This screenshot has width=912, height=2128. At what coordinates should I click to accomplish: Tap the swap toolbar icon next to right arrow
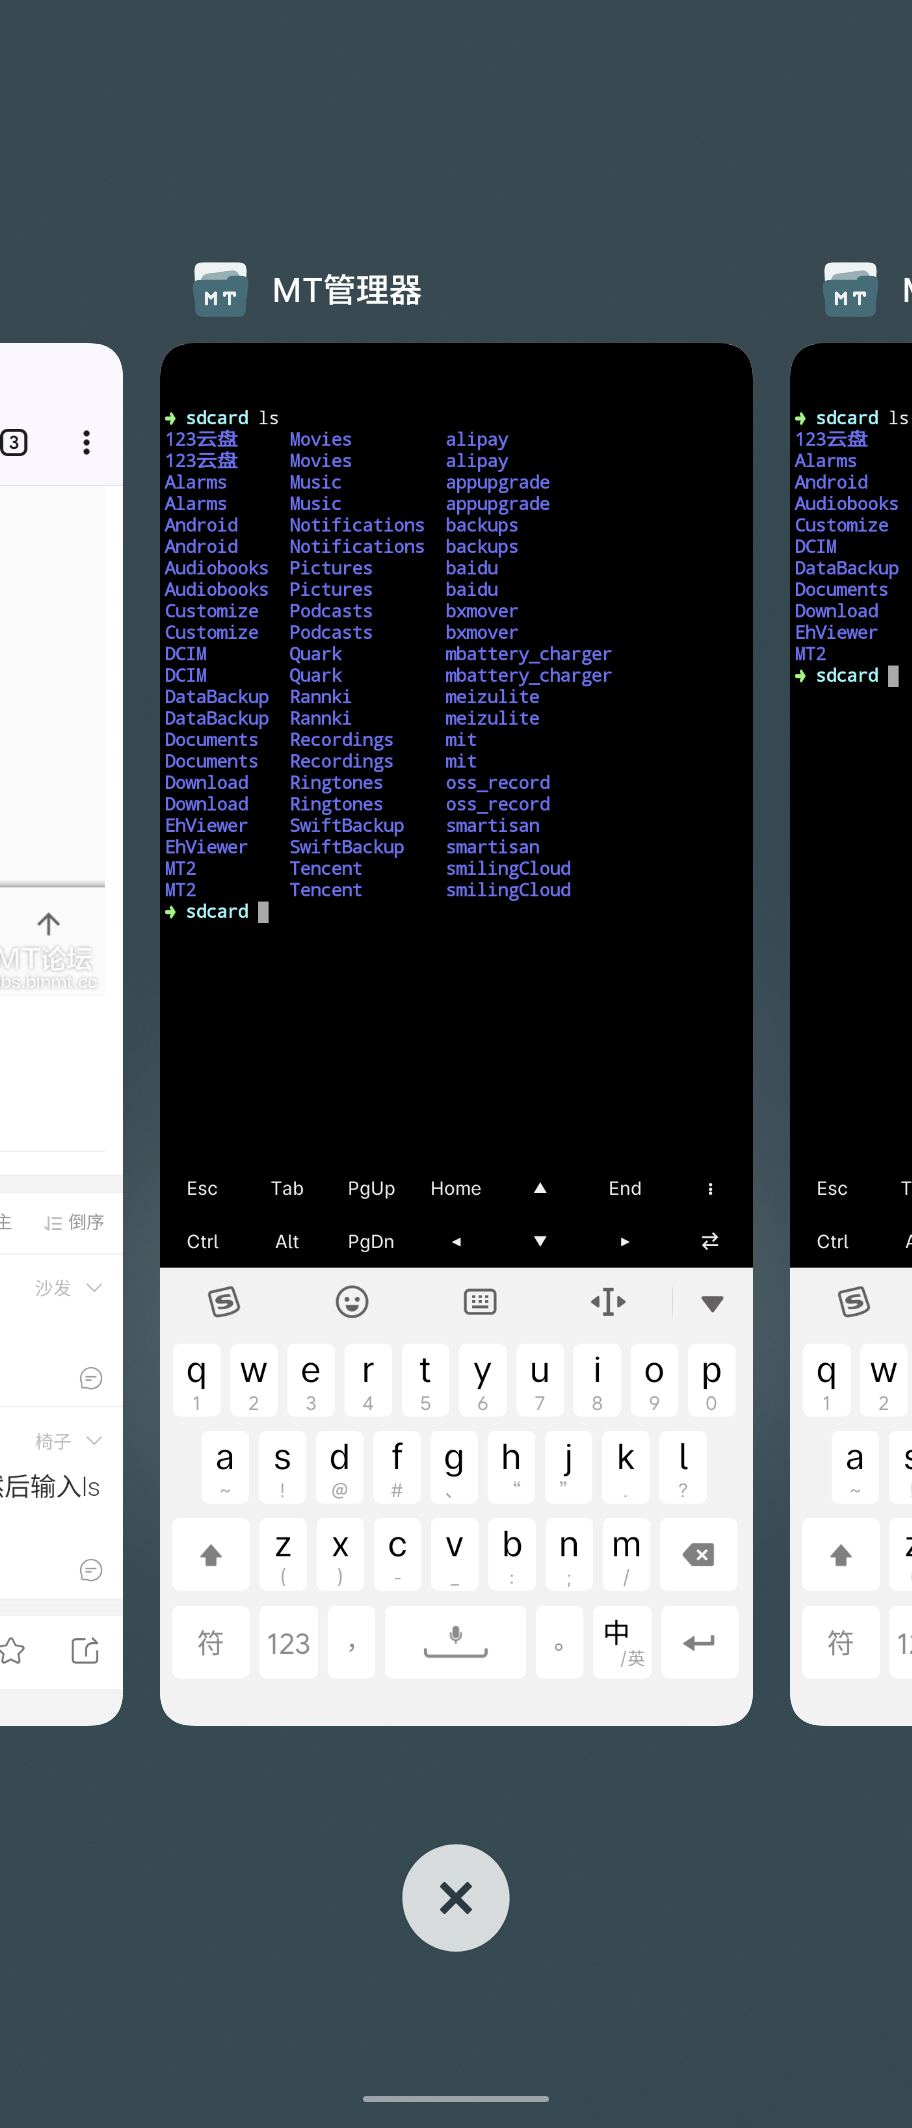tap(710, 1241)
